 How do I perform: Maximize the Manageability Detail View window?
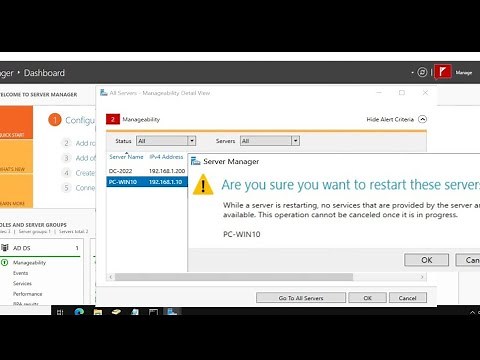(402, 93)
